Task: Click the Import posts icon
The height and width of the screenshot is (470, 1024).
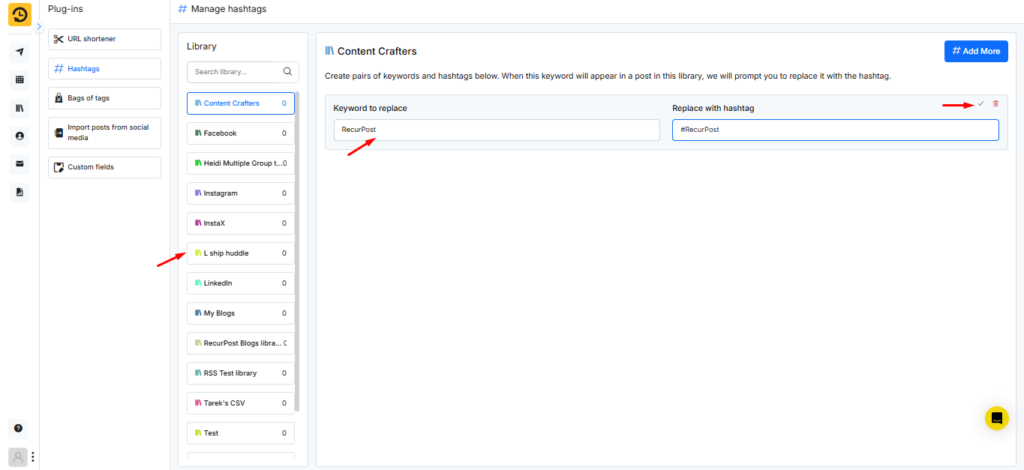Action: 59,133
